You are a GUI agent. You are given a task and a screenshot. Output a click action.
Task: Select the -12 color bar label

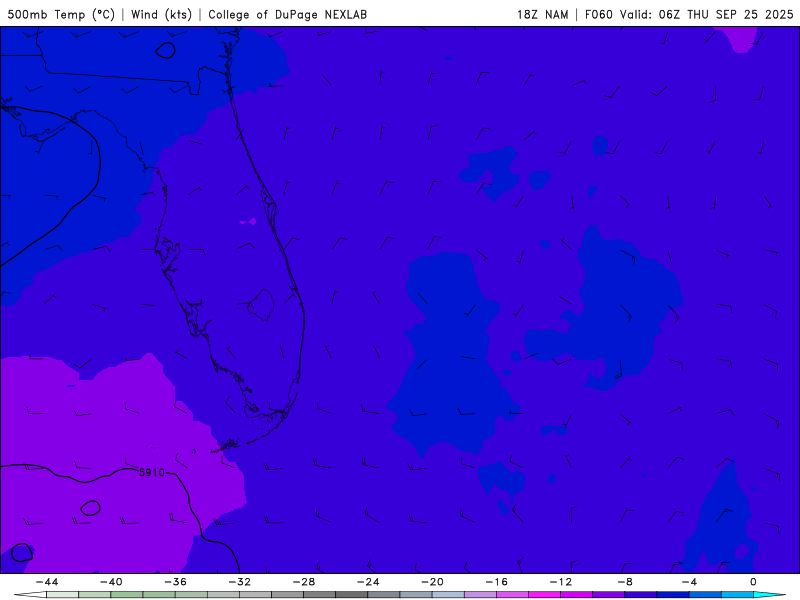point(561,582)
